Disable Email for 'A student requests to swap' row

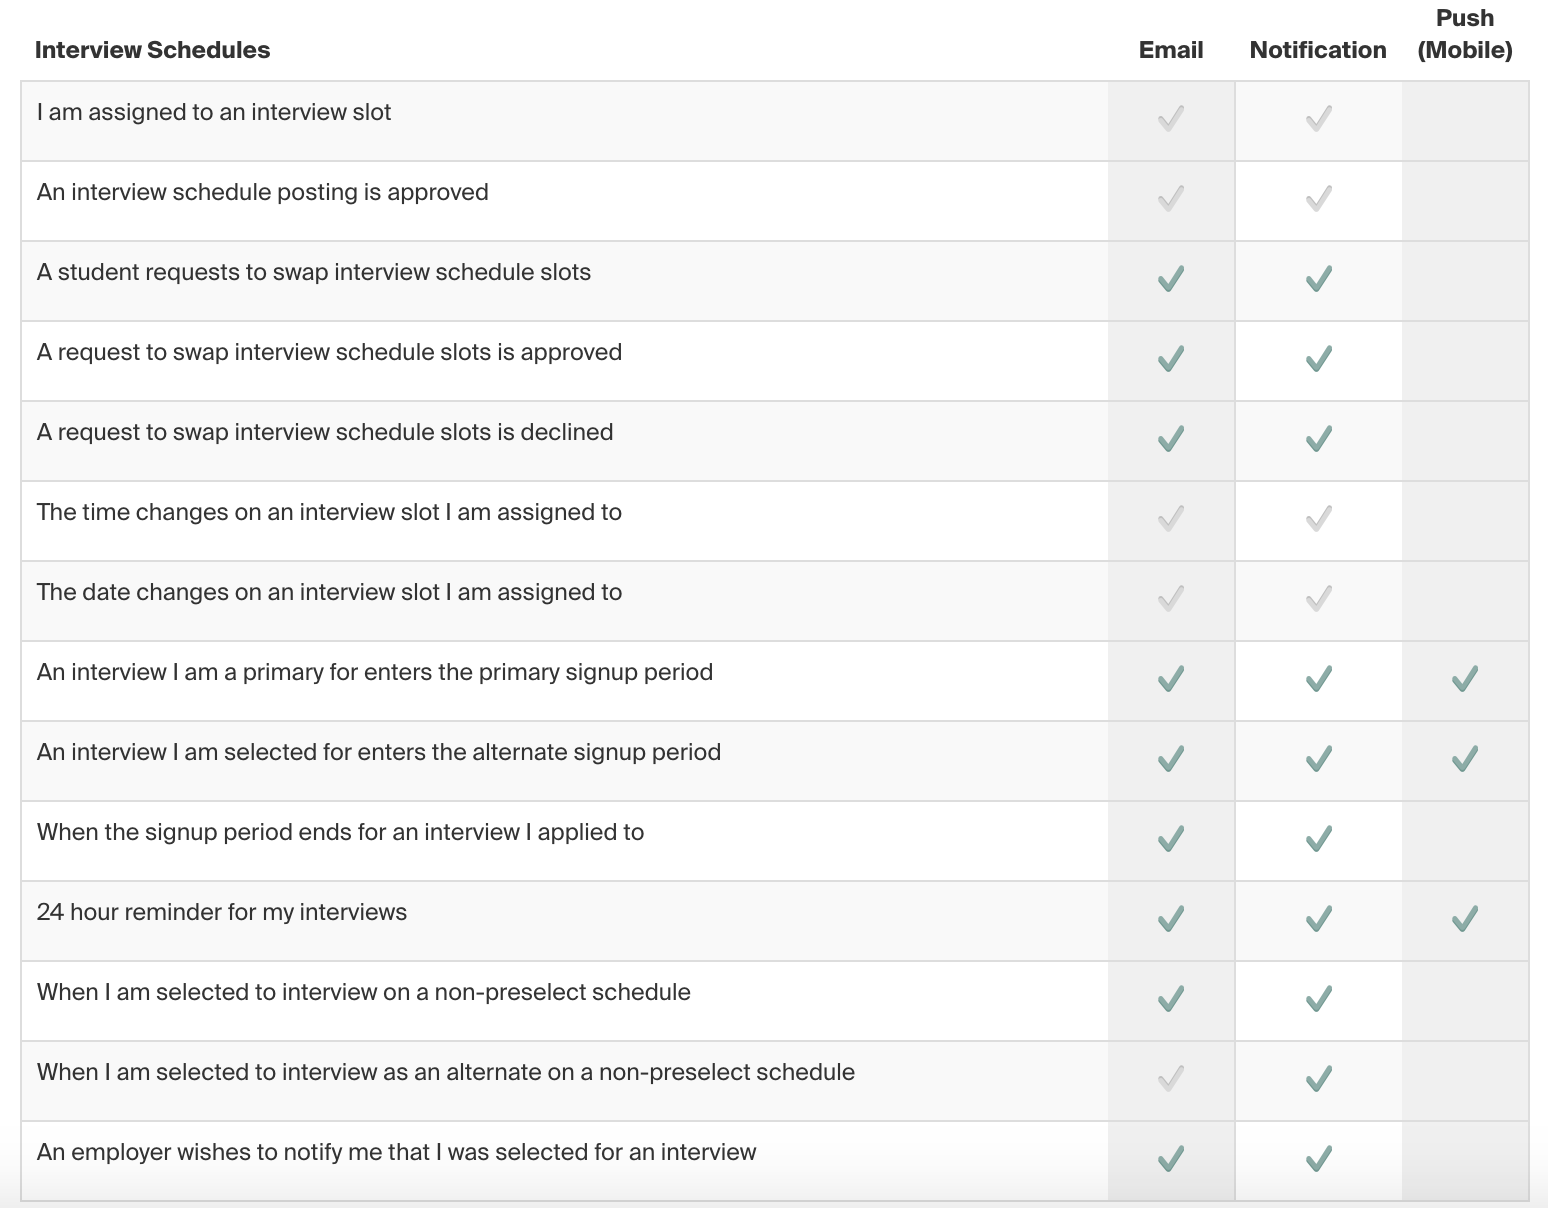point(1171,278)
